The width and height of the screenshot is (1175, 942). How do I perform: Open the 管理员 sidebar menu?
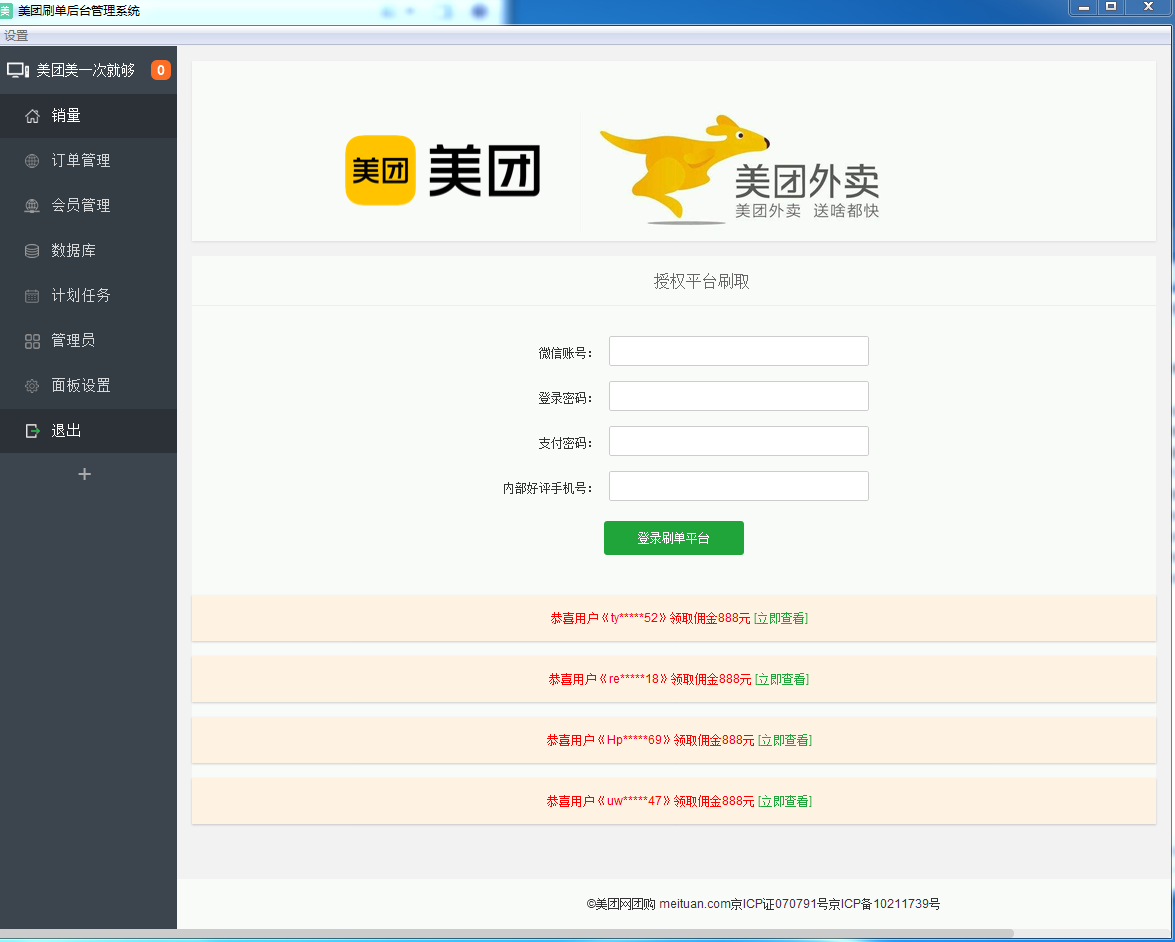tap(88, 340)
